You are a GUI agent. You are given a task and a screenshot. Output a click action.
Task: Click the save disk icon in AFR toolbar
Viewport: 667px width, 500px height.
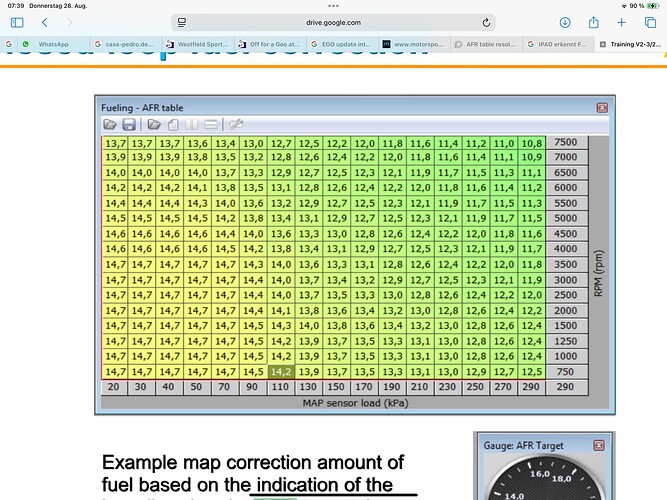(x=129, y=124)
